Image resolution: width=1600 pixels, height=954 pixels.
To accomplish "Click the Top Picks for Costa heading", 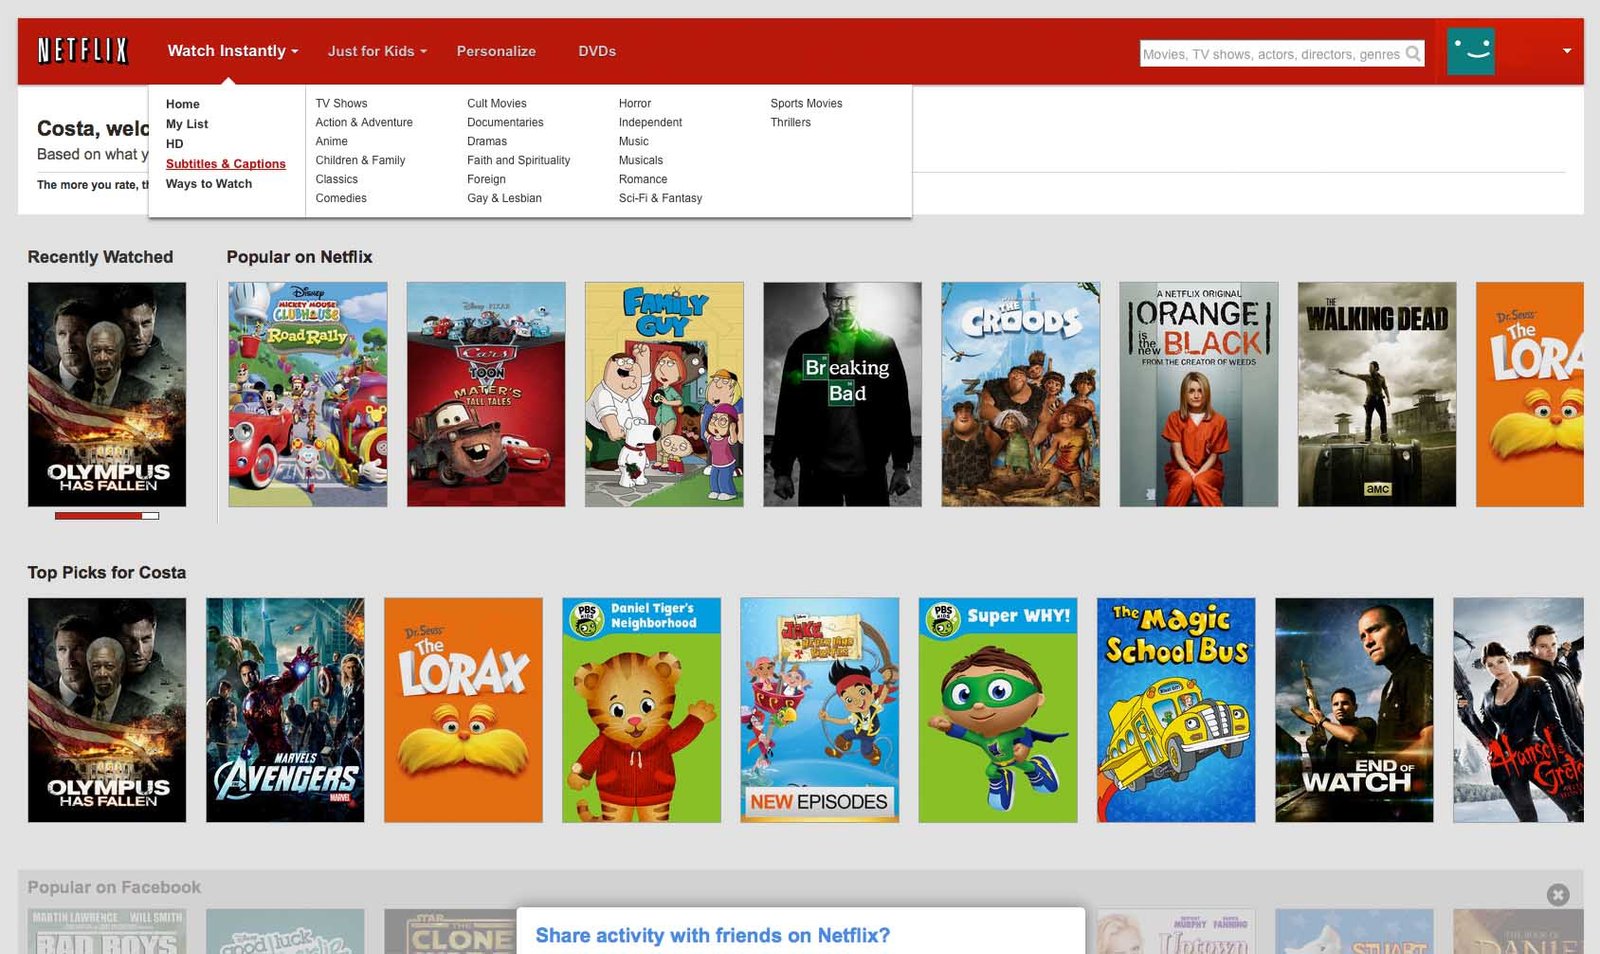I will 107,573.
